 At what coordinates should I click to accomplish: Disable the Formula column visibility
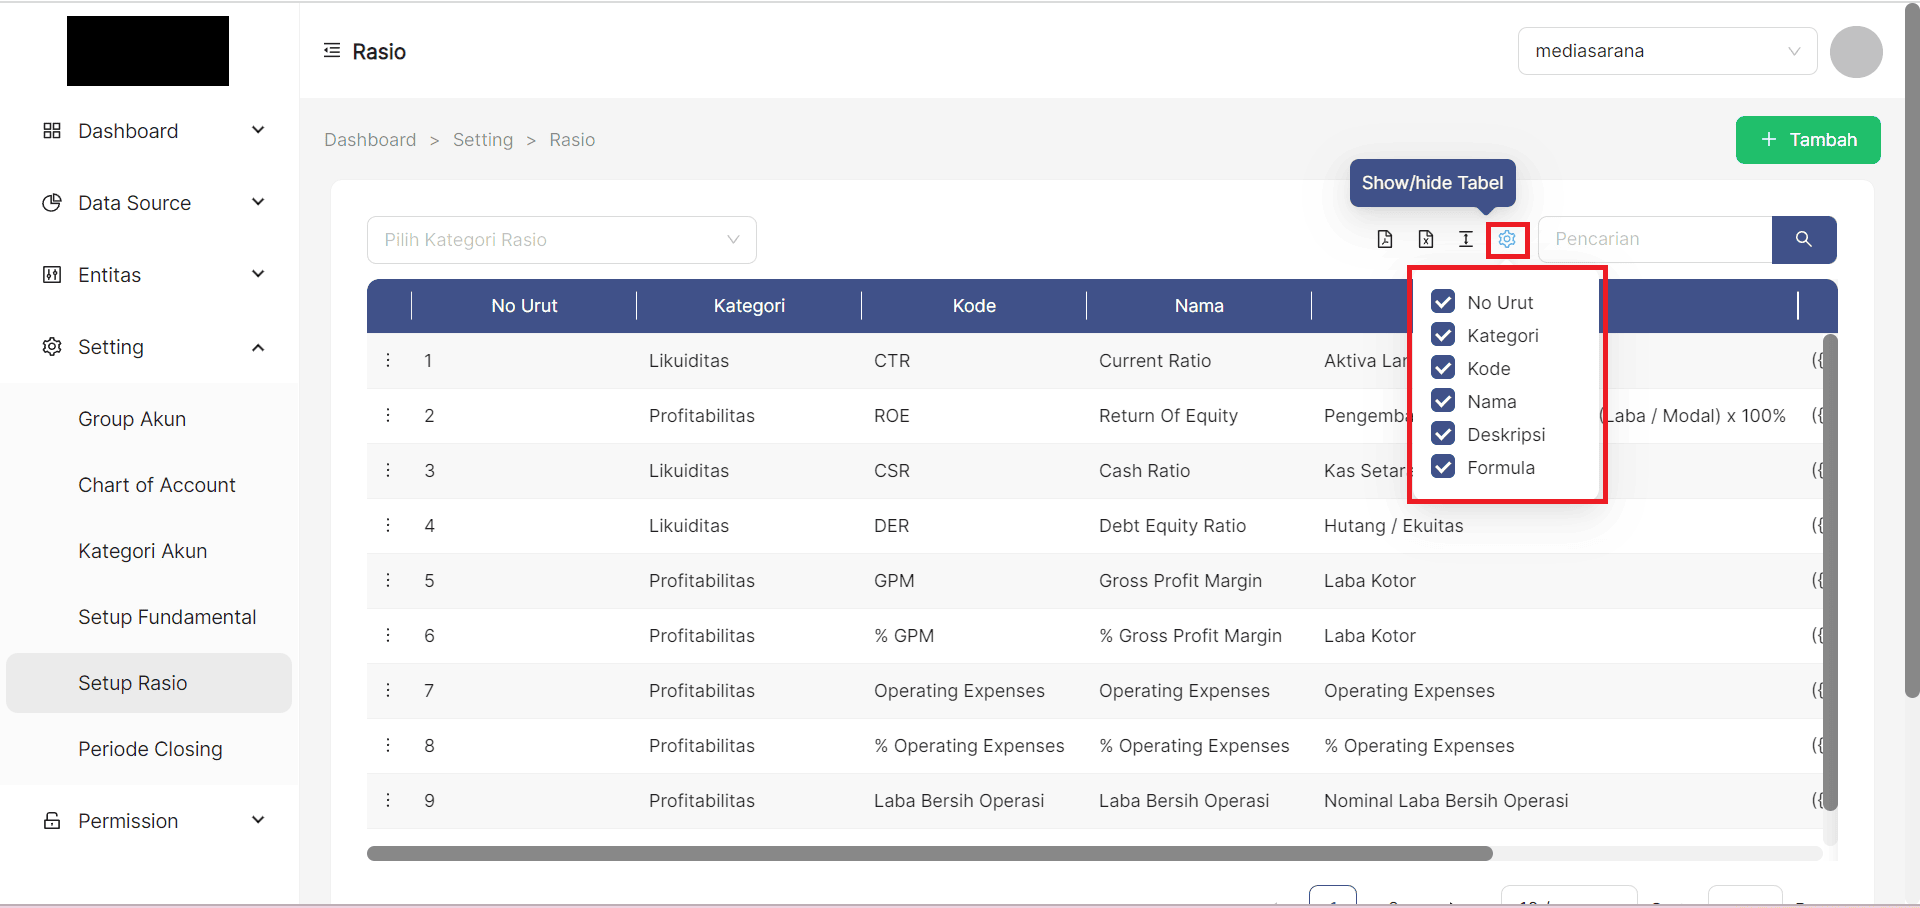[1443, 466]
